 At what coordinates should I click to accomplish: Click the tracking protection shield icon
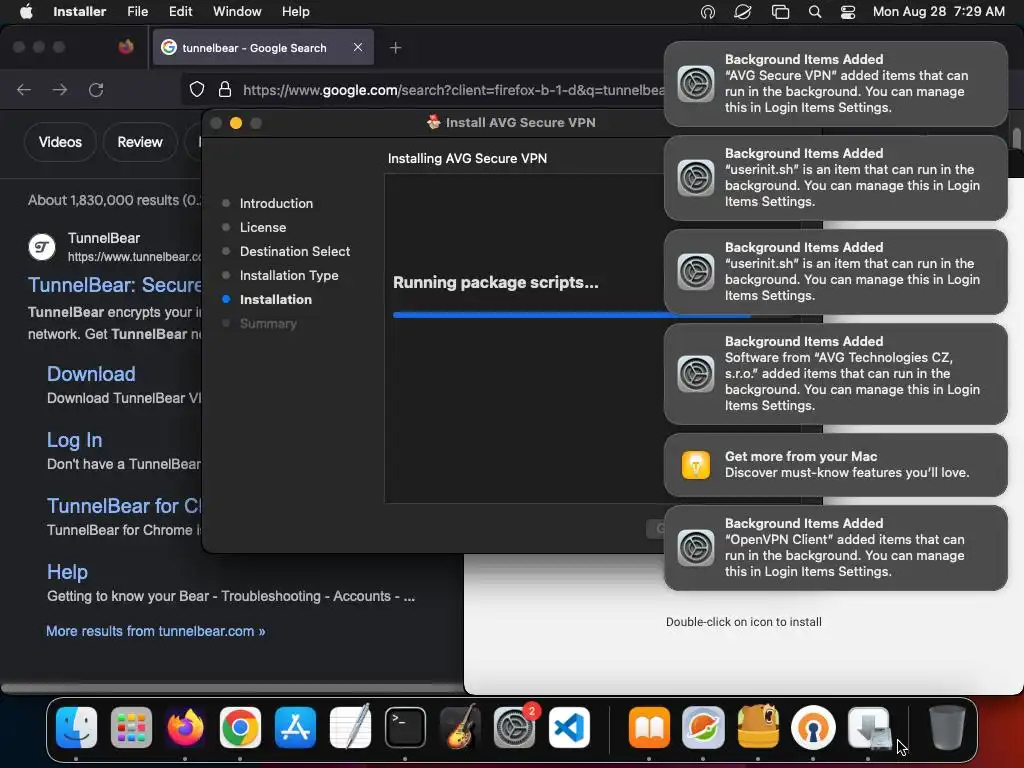pyautogui.click(x=197, y=89)
